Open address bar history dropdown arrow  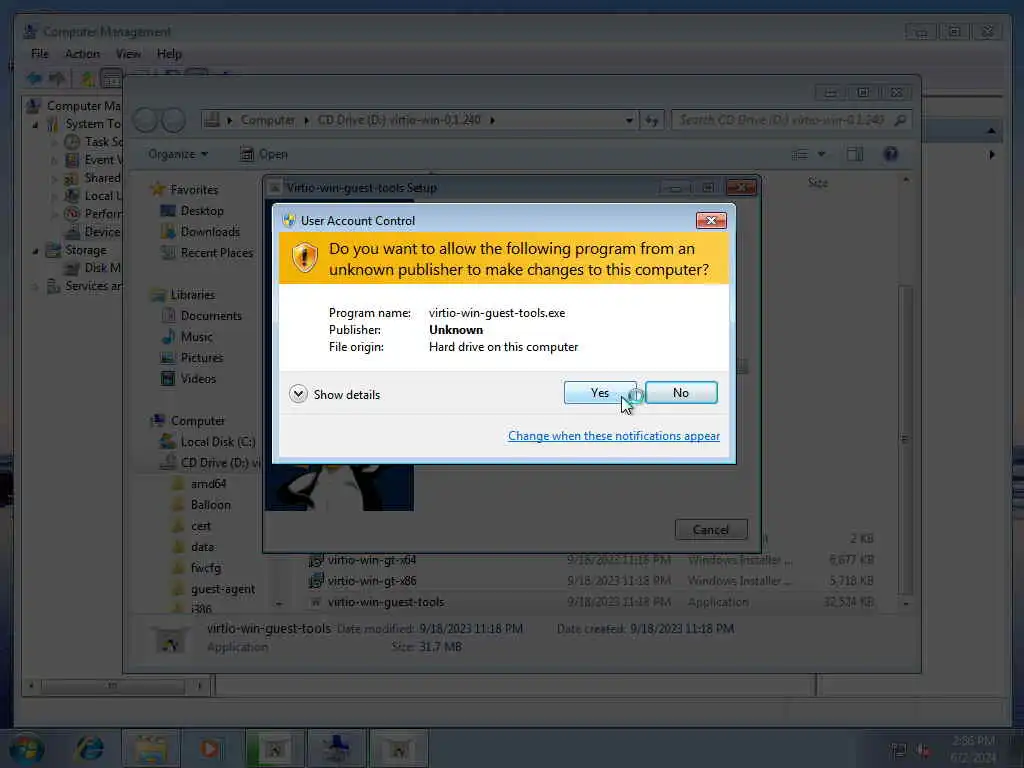(x=629, y=120)
